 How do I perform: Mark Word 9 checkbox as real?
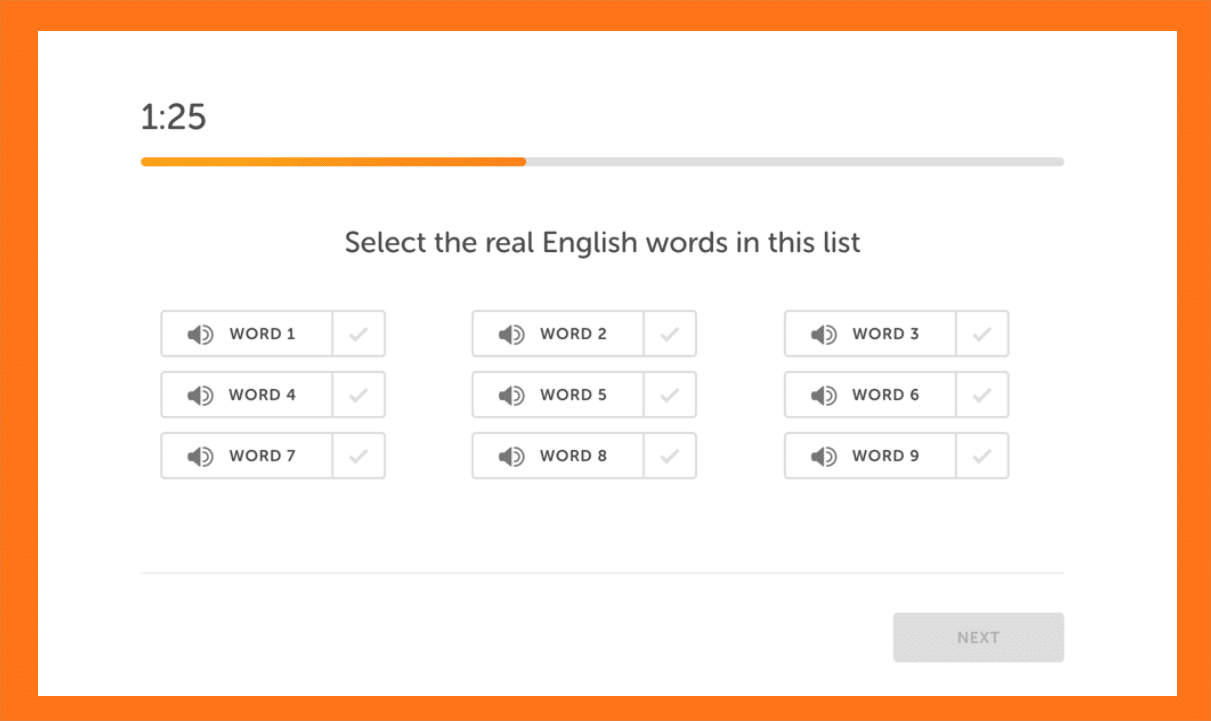coord(982,456)
